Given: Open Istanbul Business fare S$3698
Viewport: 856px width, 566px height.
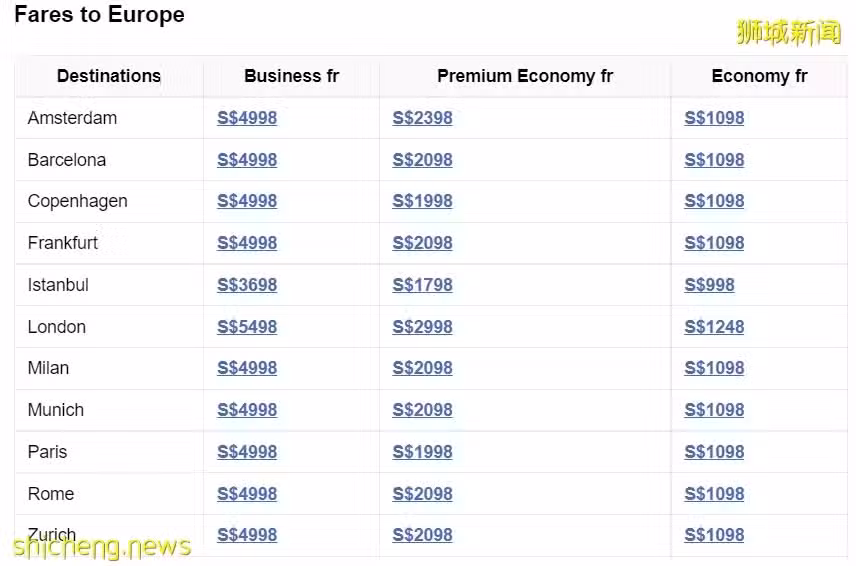Looking at the screenshot, I should (x=247, y=285).
